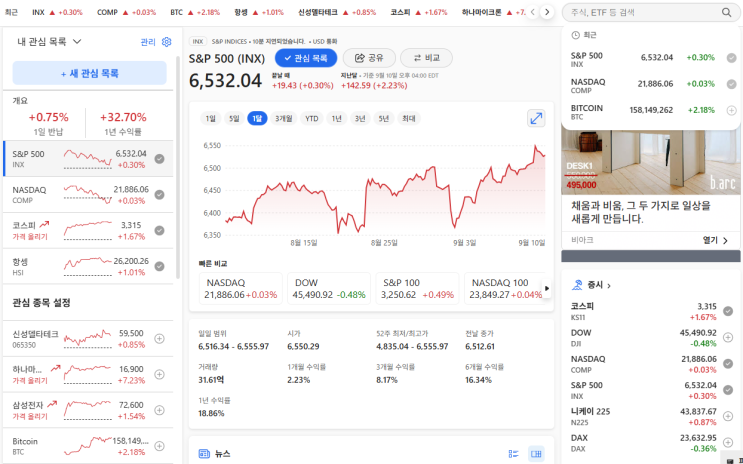The width and height of the screenshot is (743, 464).
Task: Switch news to list view icon
Action: tap(514, 454)
